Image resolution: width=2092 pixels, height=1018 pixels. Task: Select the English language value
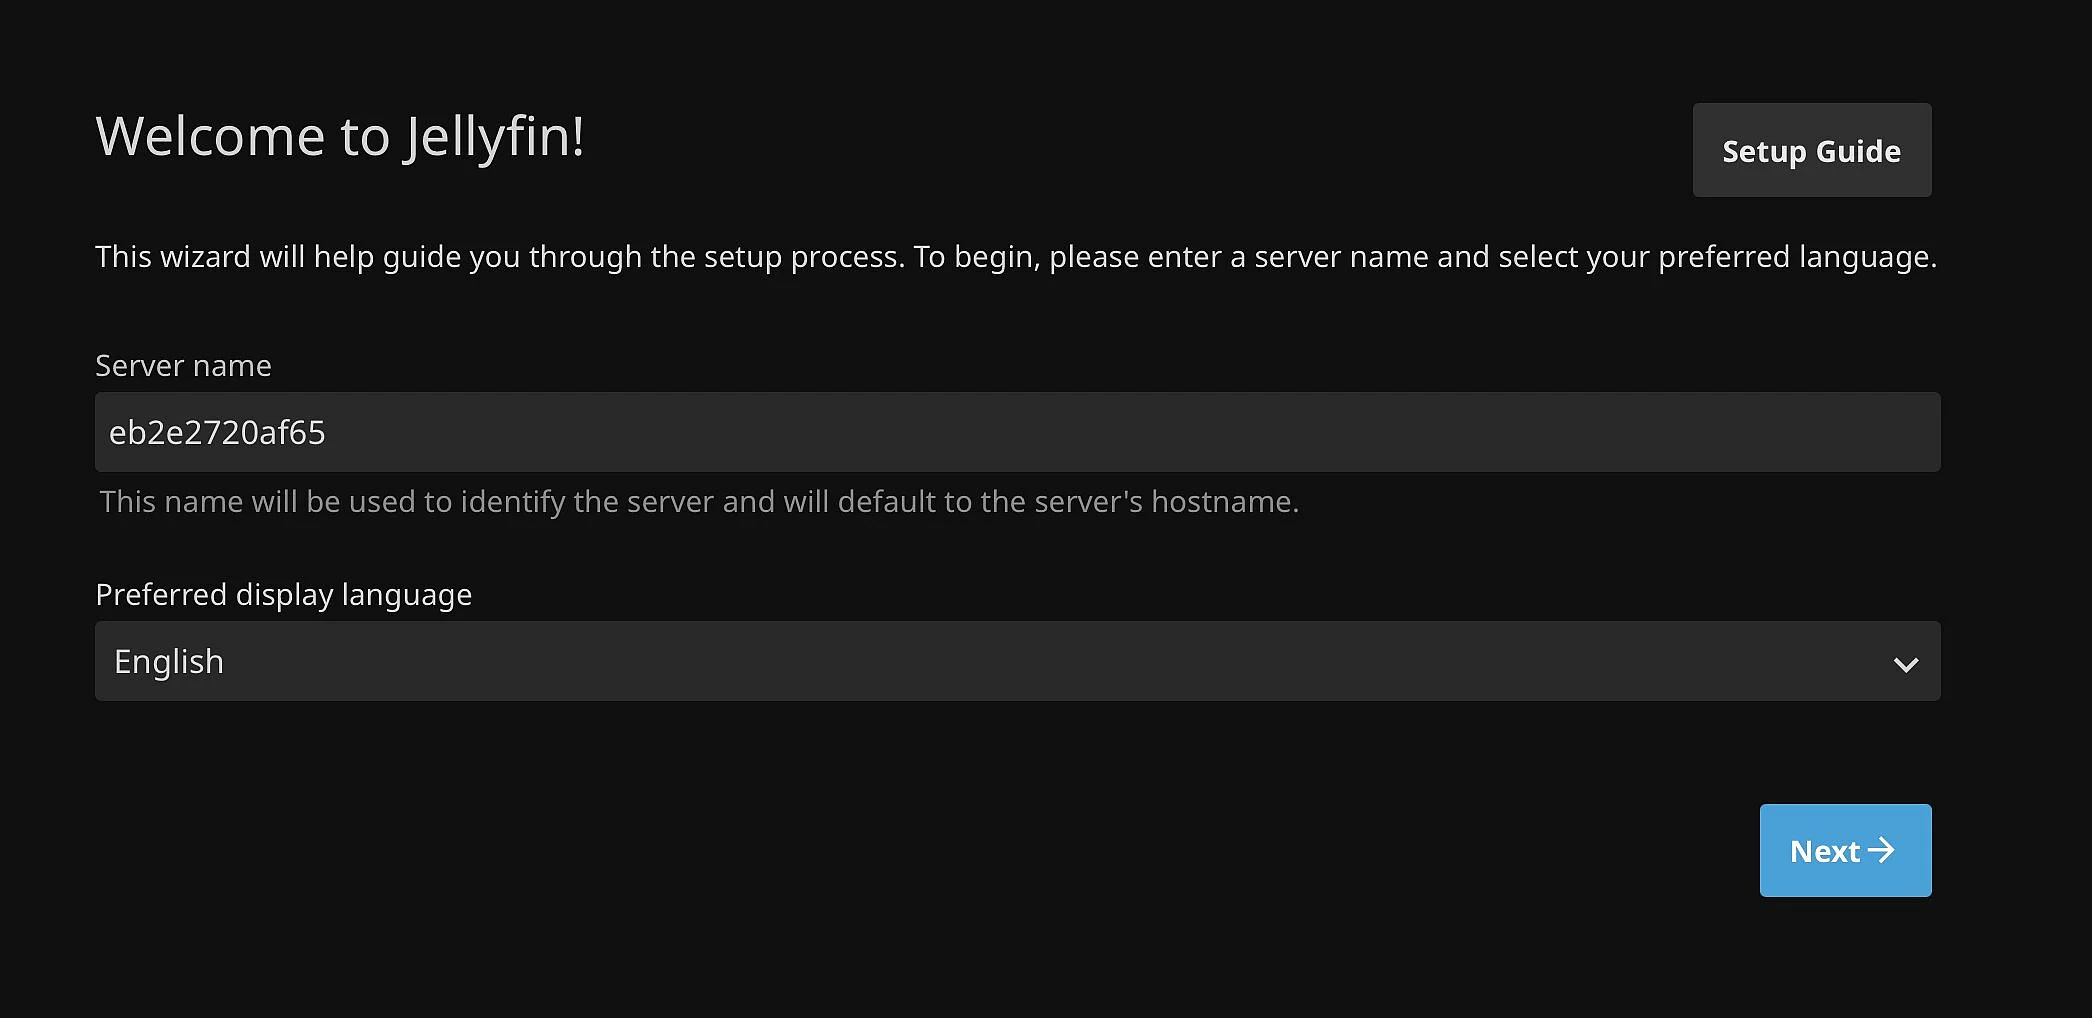pos(169,662)
